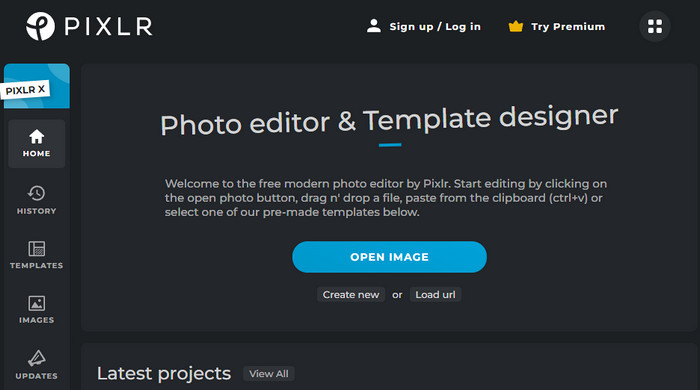Click the gold Premium crown icon
Screen dimensions: 700x390
click(x=516, y=26)
